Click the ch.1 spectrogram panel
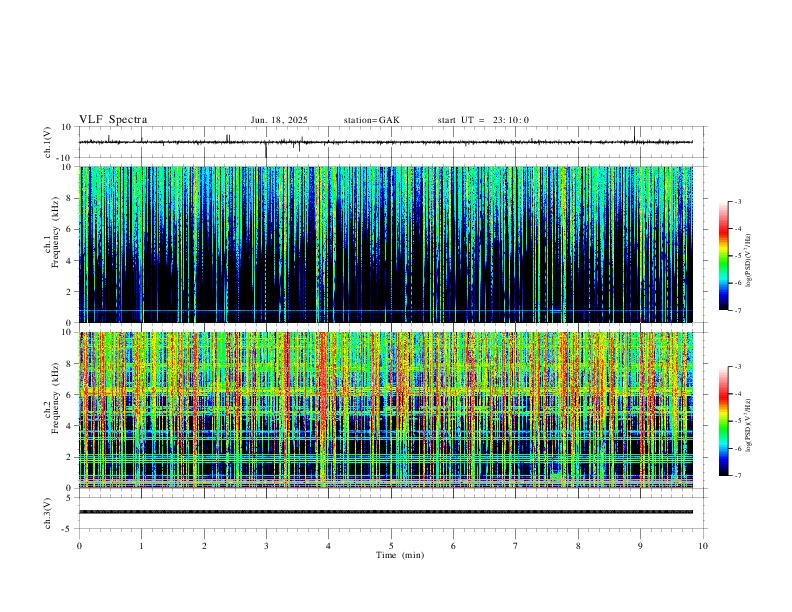 pyautogui.click(x=386, y=244)
